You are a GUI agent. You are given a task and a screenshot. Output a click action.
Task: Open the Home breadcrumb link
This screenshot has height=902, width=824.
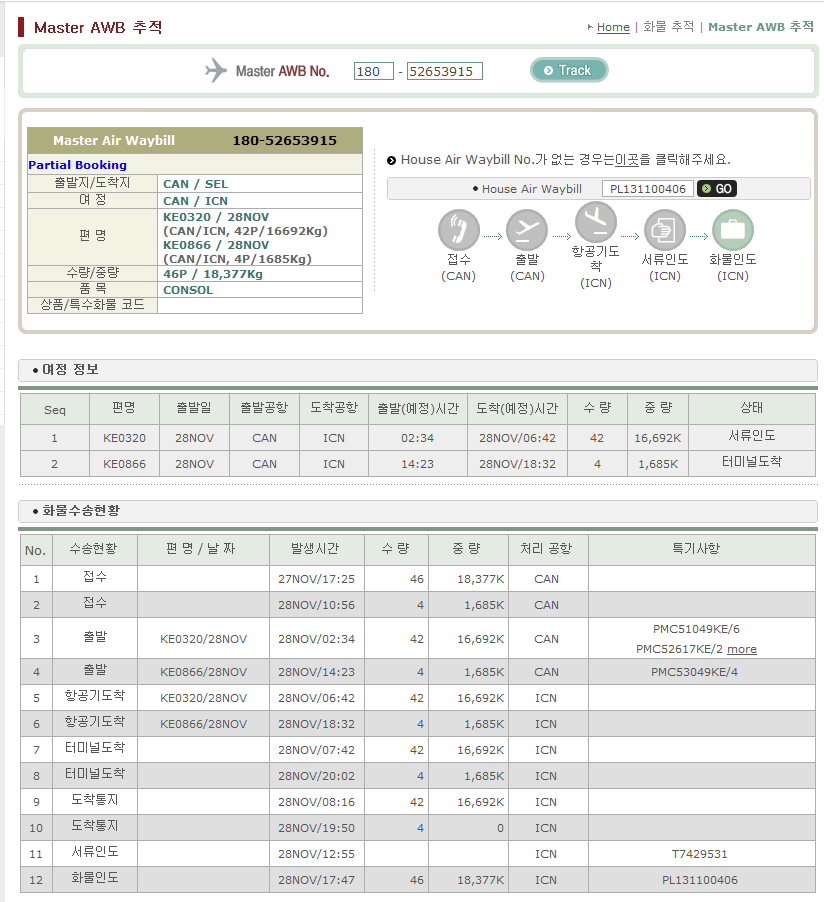[613, 27]
